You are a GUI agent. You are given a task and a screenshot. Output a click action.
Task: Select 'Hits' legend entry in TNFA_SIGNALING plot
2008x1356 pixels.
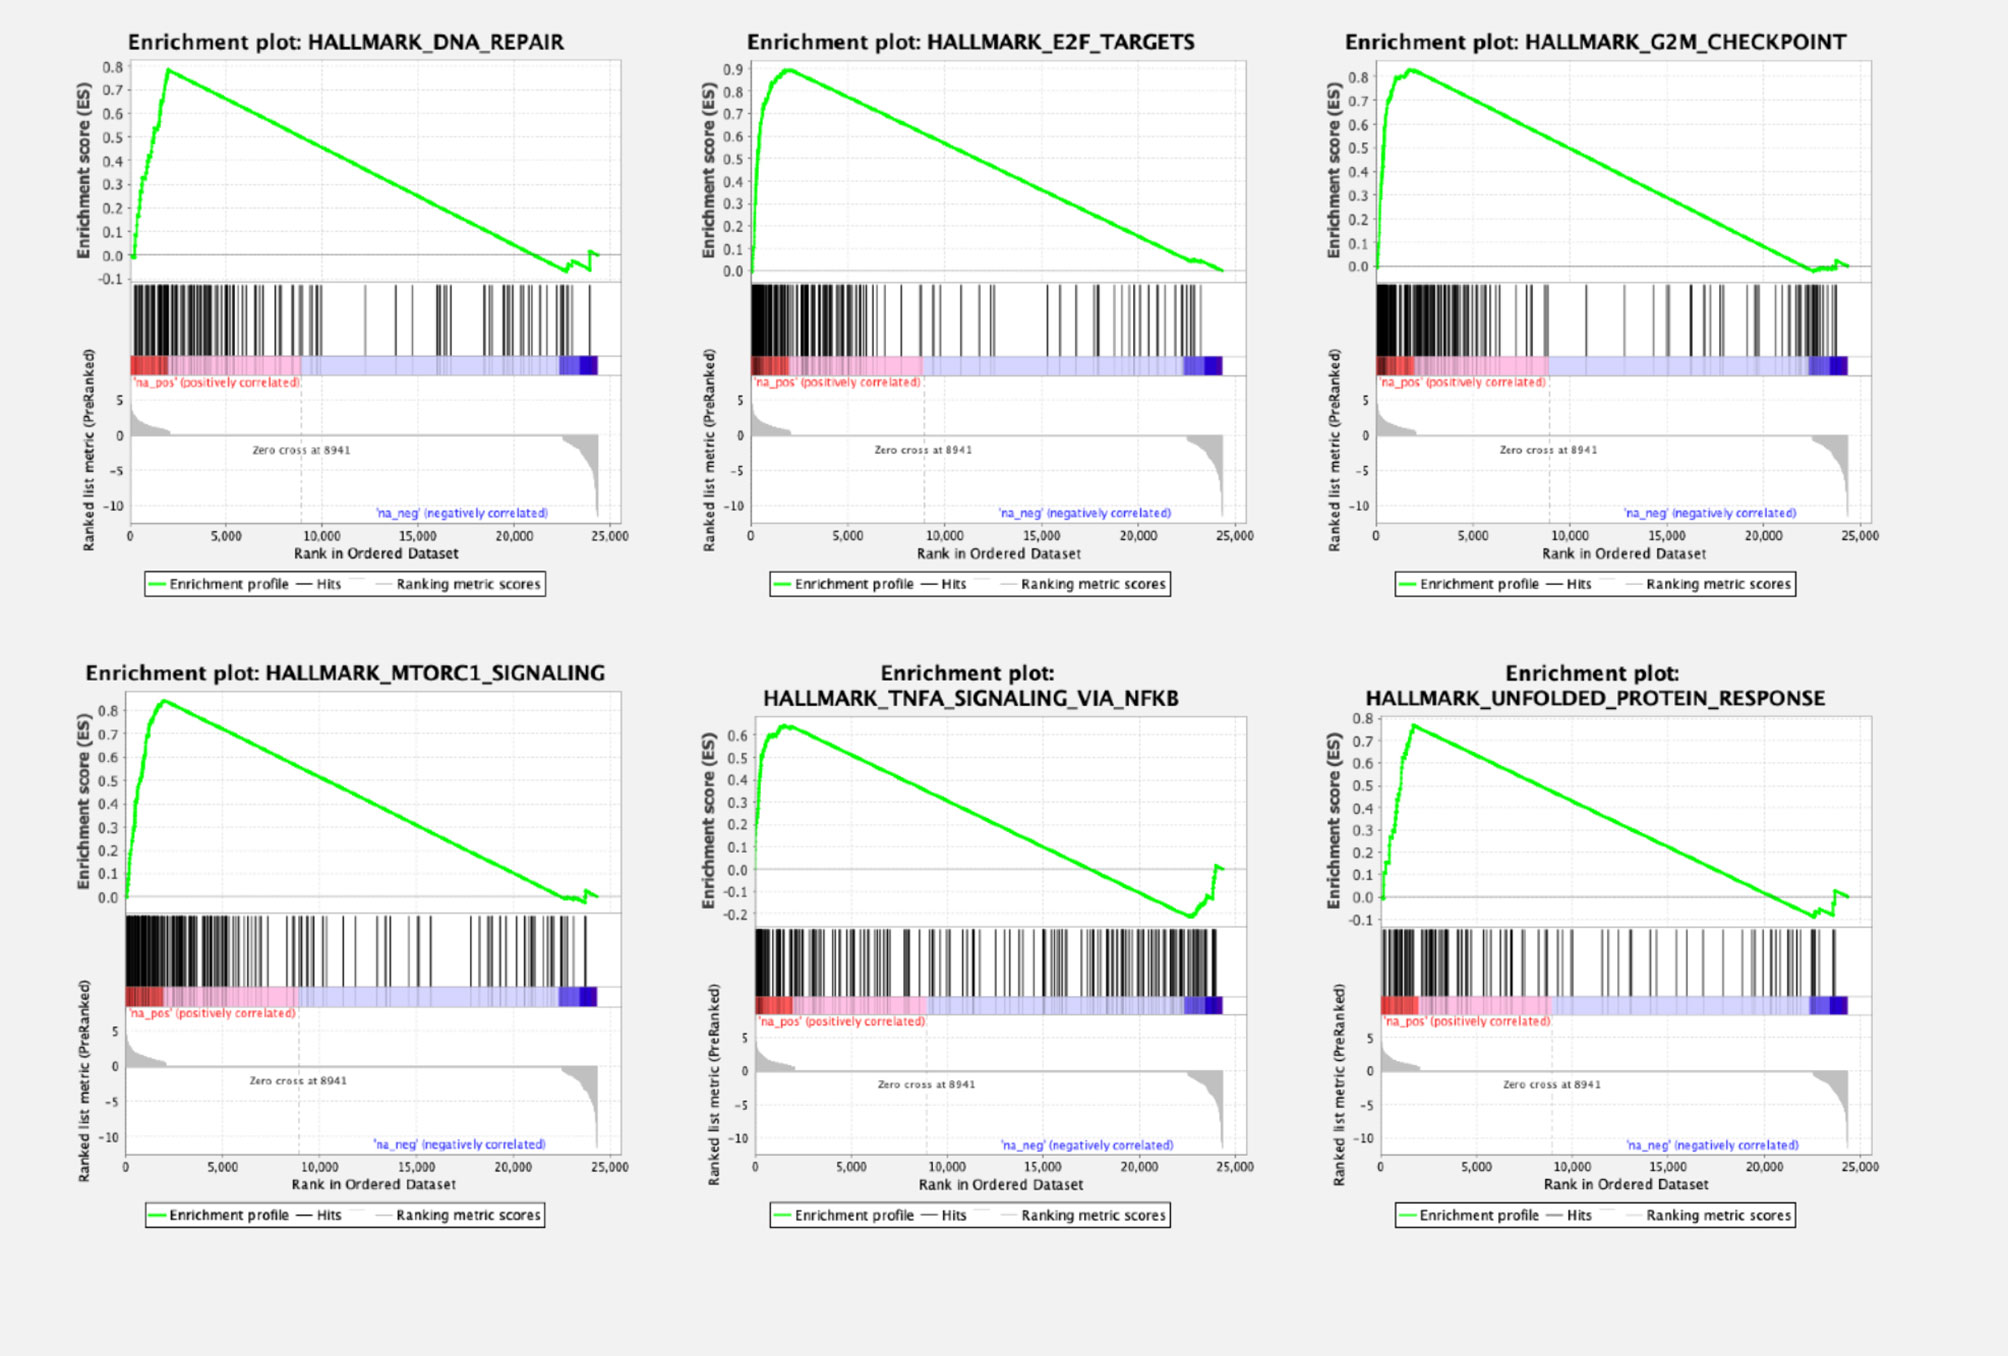click(x=944, y=1215)
